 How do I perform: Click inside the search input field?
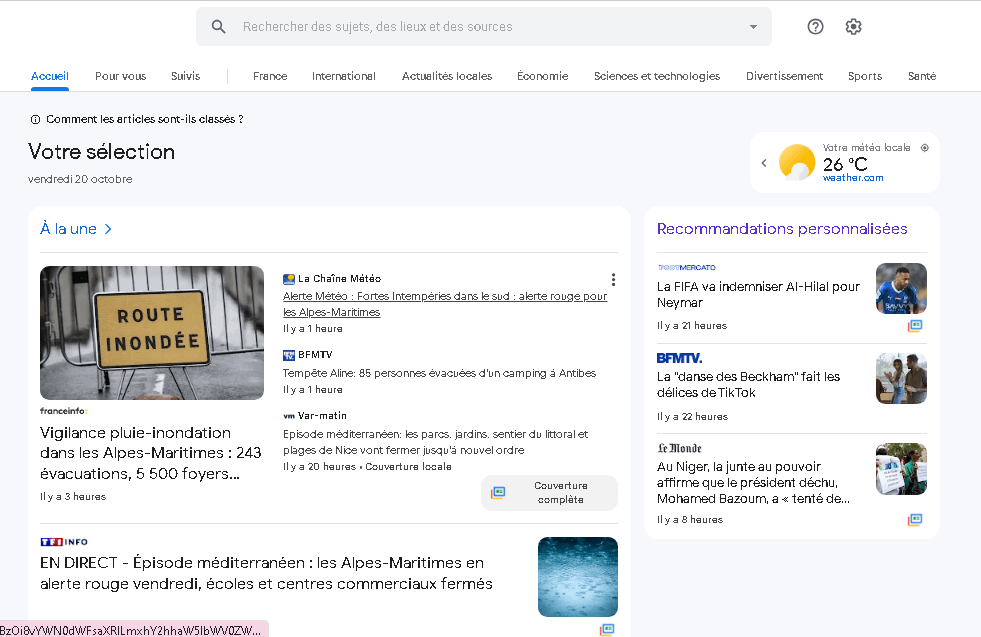[x=450, y=26]
